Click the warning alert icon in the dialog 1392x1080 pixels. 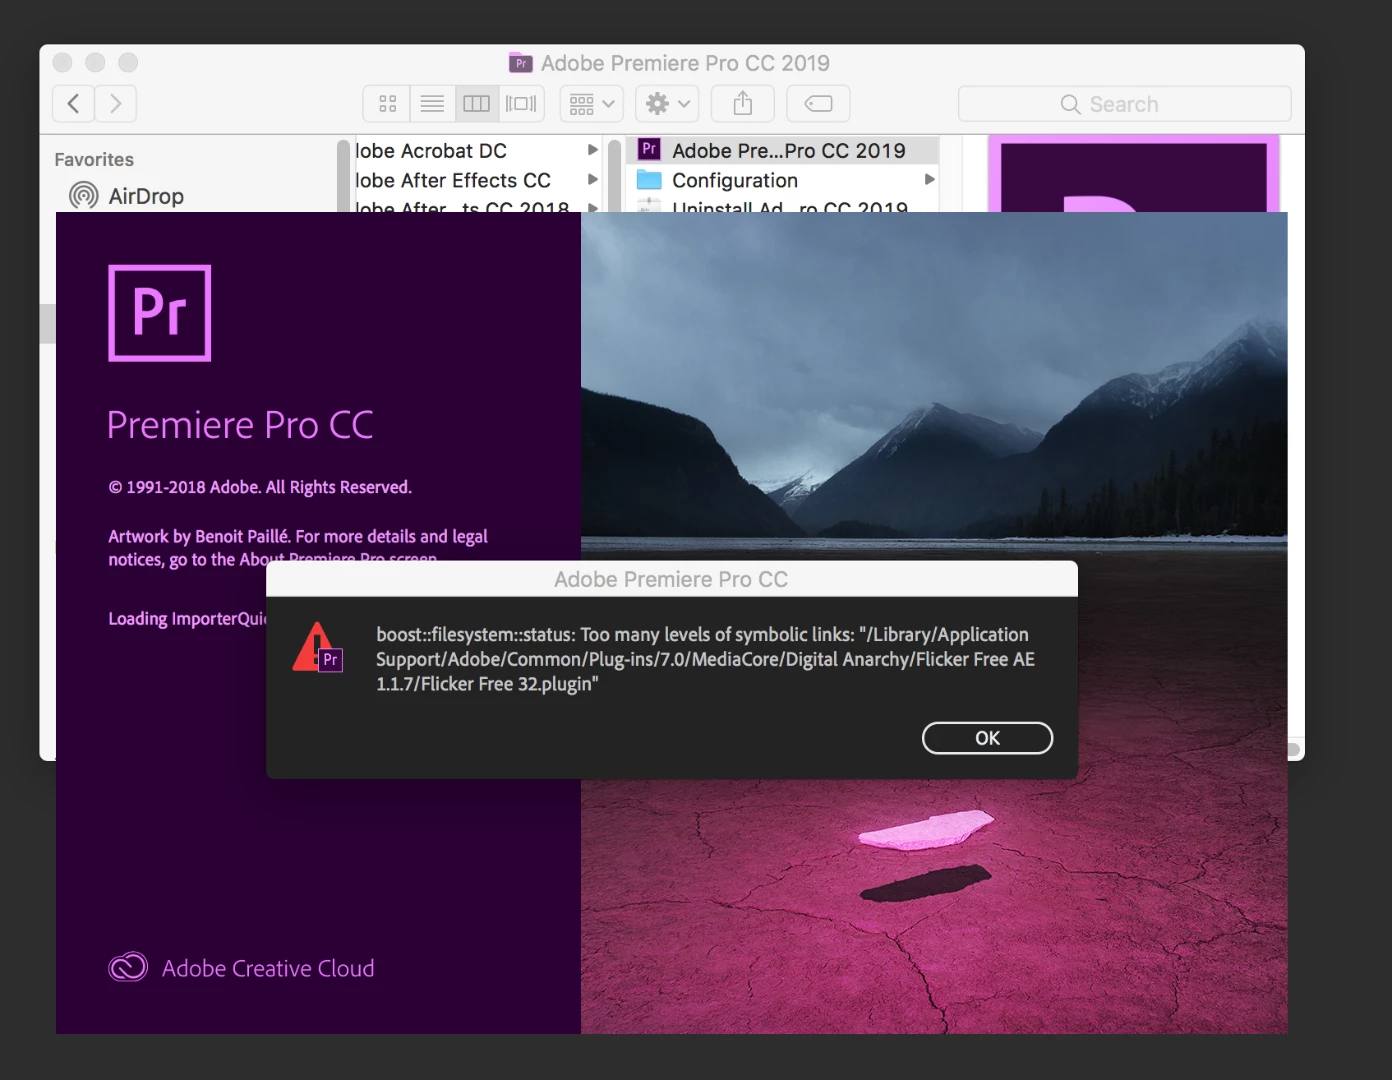318,647
